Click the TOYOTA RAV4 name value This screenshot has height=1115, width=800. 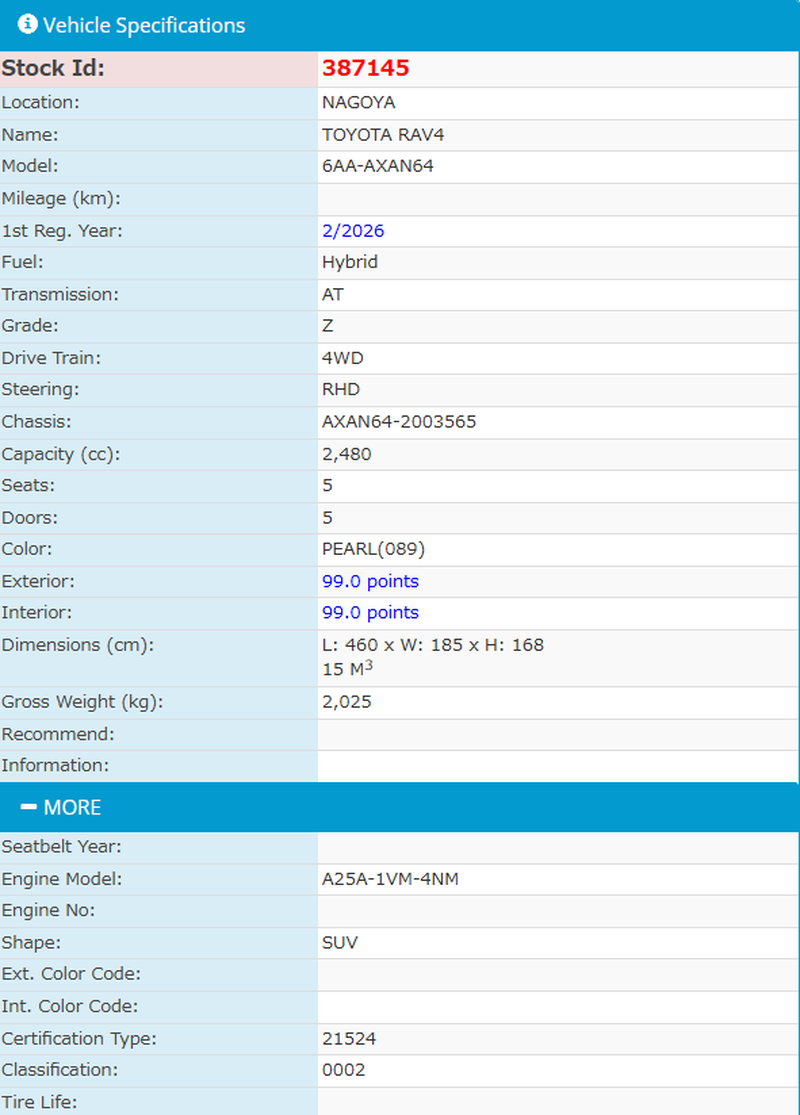(x=383, y=134)
